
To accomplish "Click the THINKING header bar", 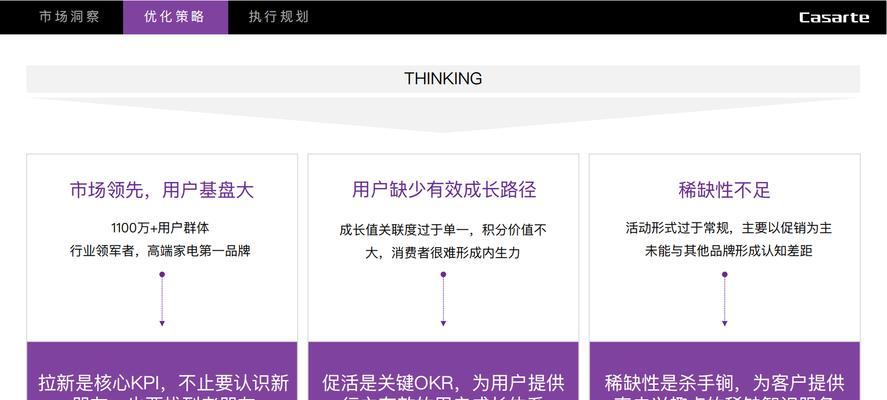I will pyautogui.click(x=443, y=79).
